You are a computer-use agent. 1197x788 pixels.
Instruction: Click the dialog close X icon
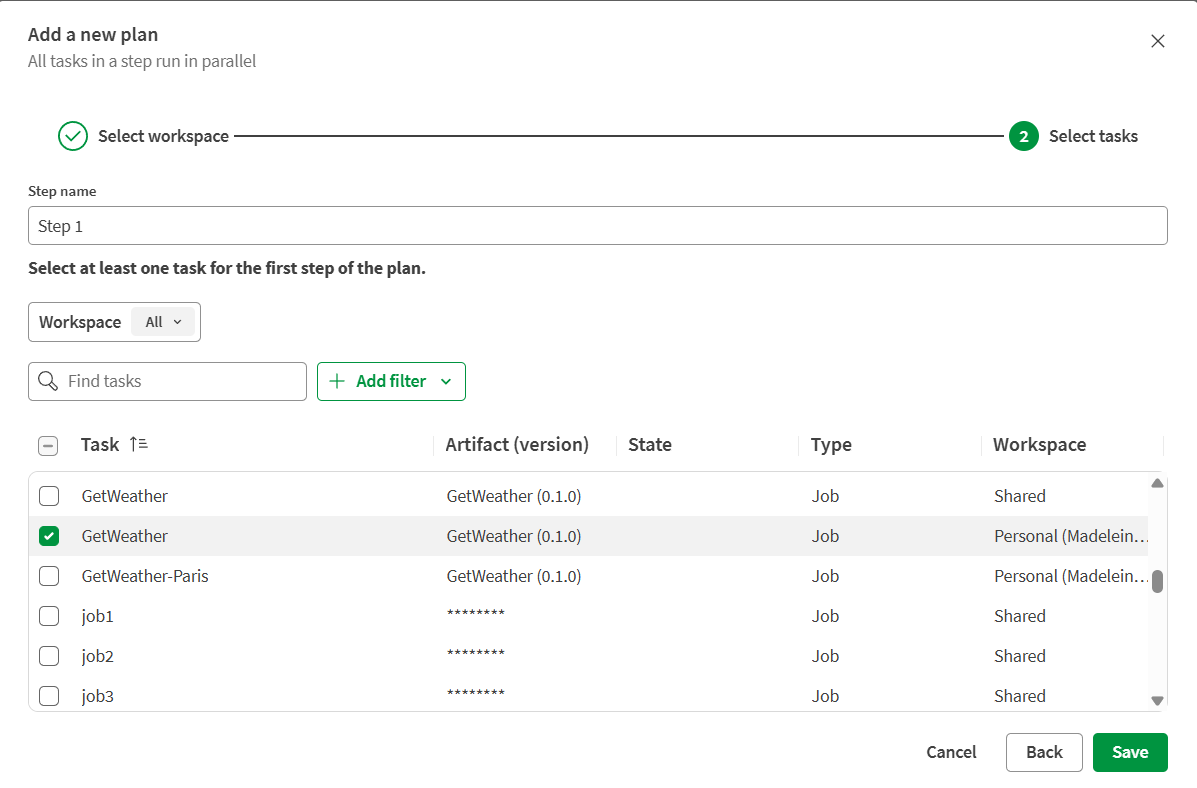[x=1157, y=41]
